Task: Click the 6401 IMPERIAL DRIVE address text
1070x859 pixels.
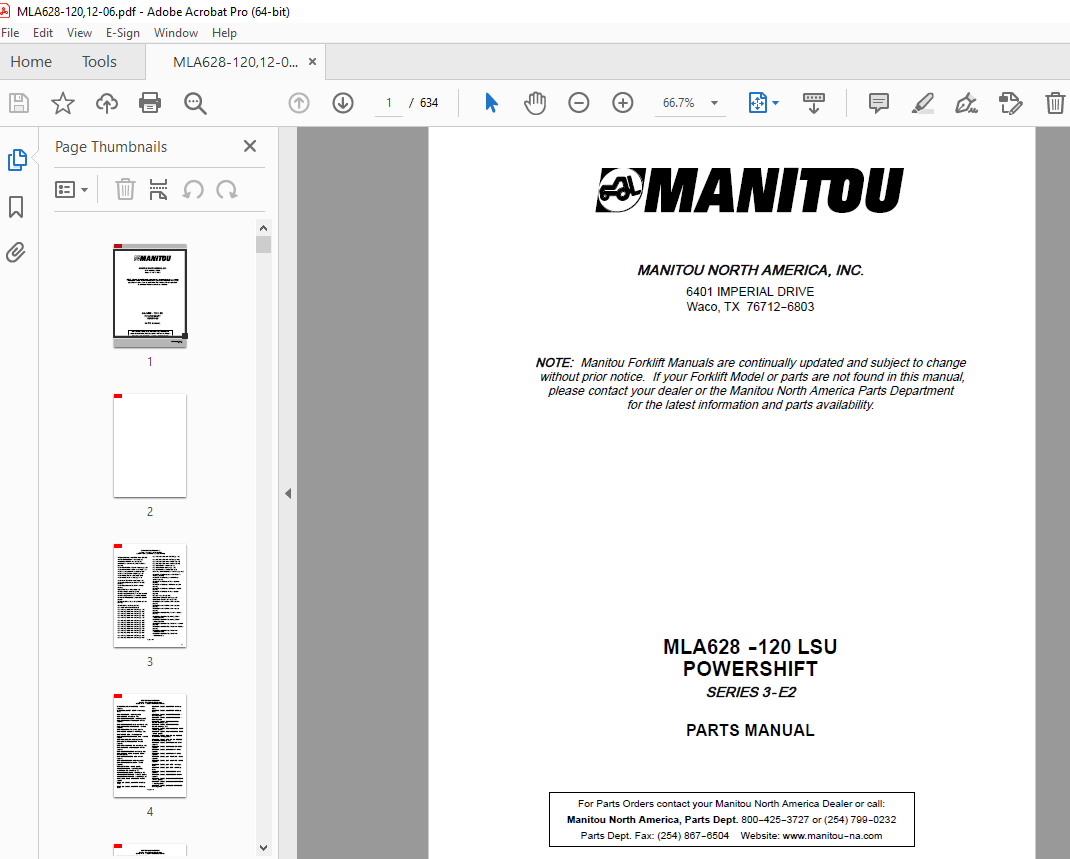Action: 750,292
